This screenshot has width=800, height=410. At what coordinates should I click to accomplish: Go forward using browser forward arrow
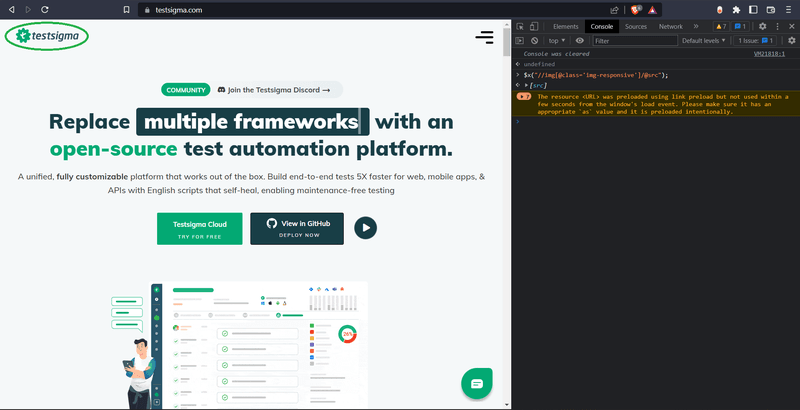(28, 10)
